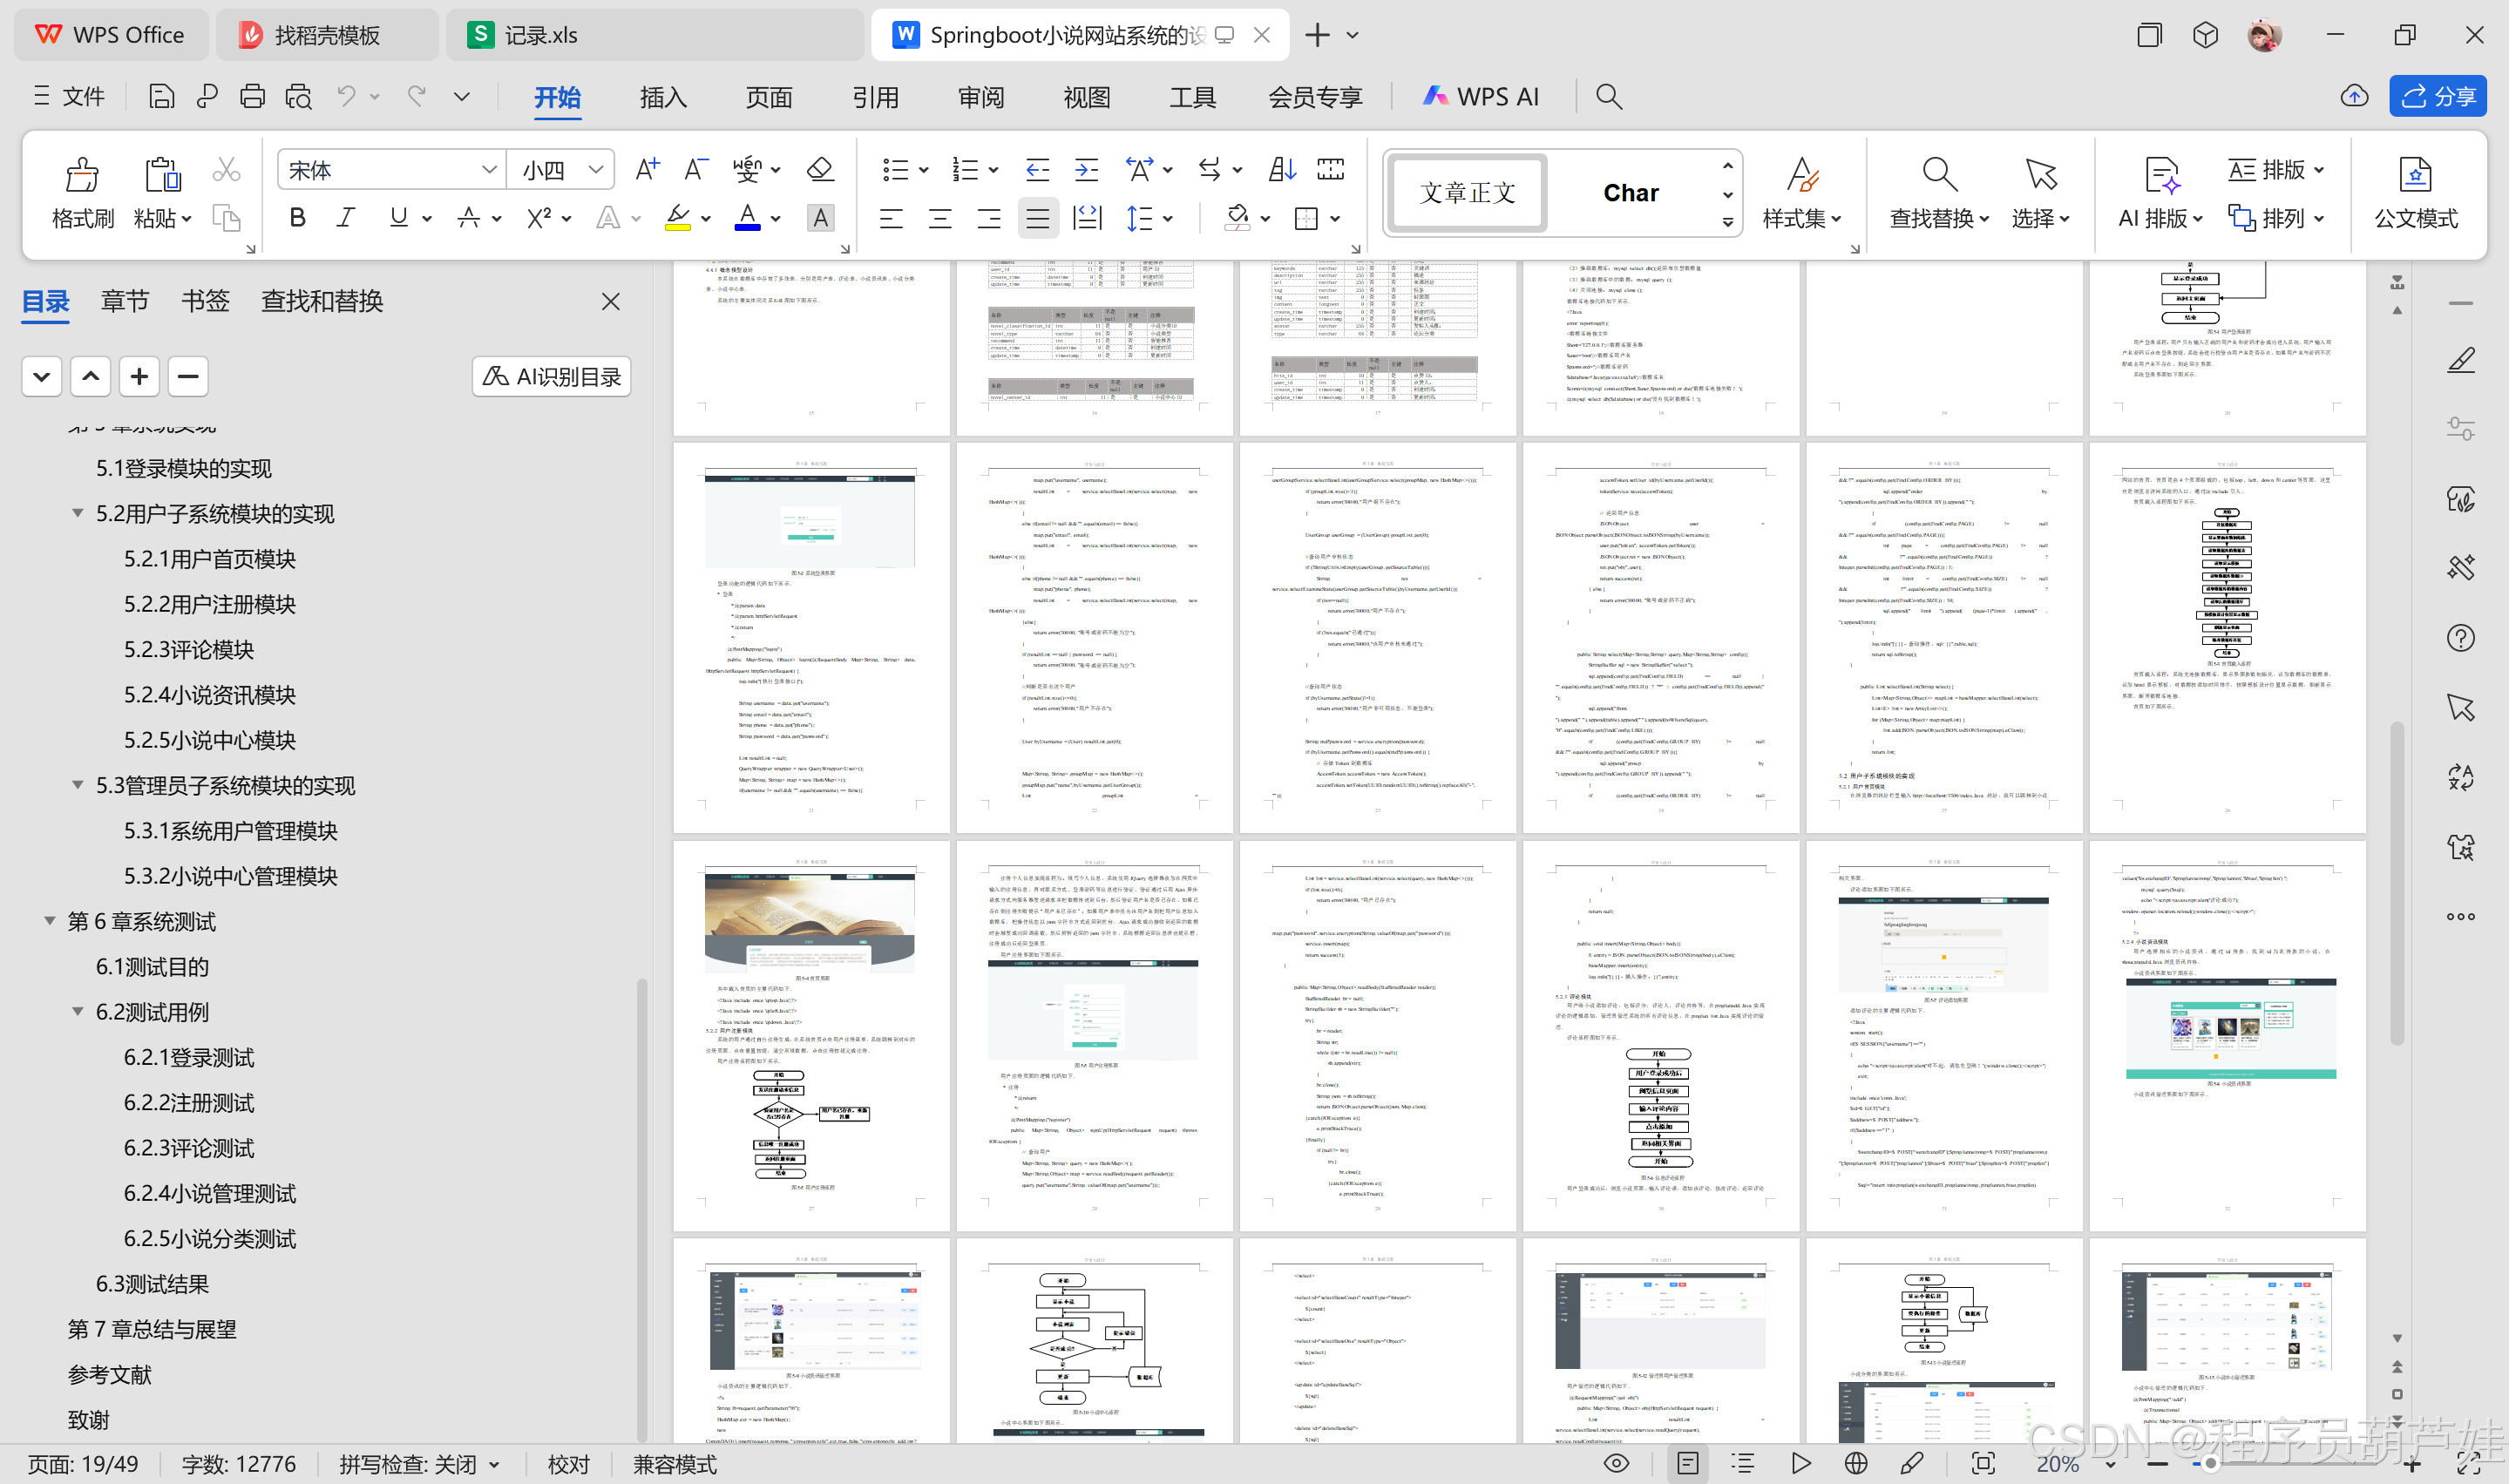Toggle justified paragraph alignment
The image size is (2509, 1484).
(1037, 218)
